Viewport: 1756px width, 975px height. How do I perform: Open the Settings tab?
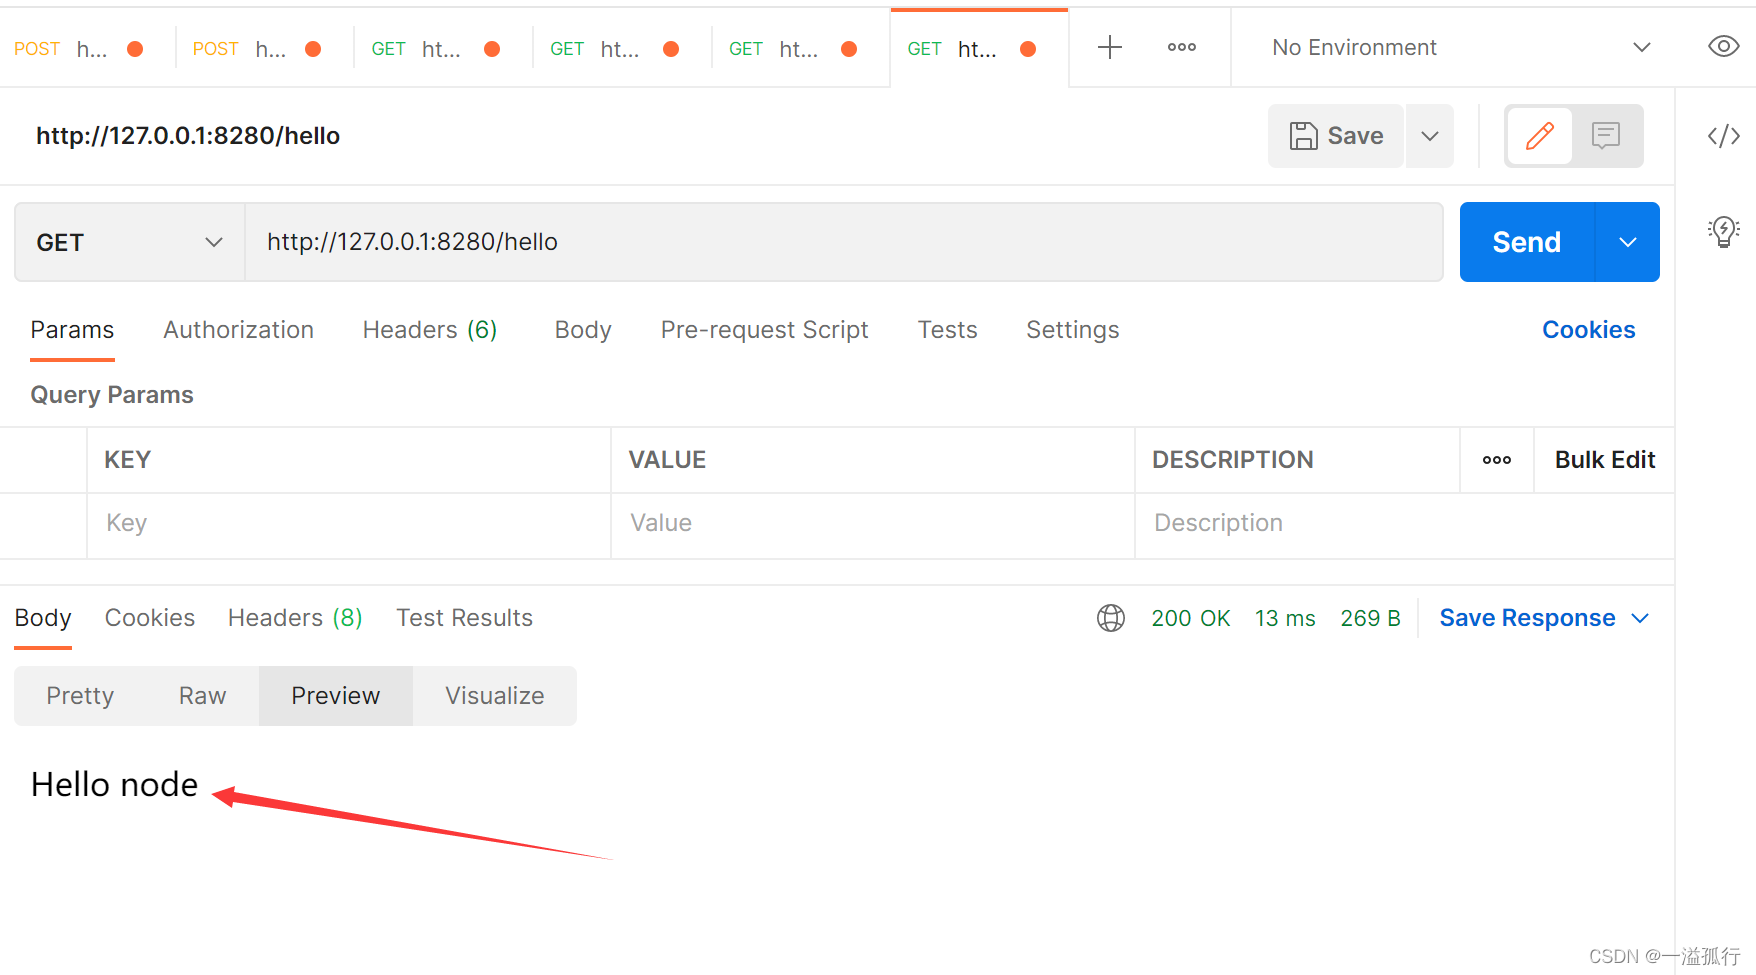[x=1072, y=330]
